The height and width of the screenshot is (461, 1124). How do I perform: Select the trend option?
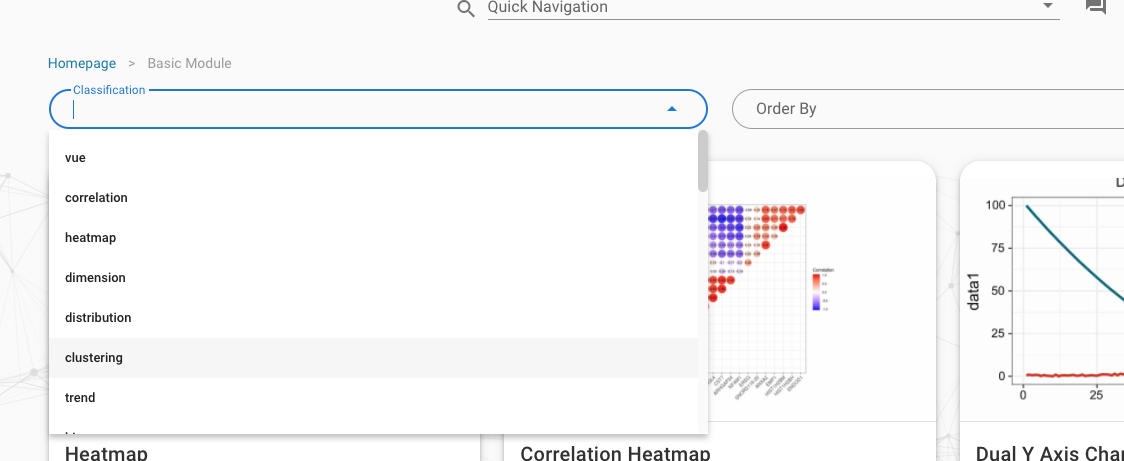(80, 398)
